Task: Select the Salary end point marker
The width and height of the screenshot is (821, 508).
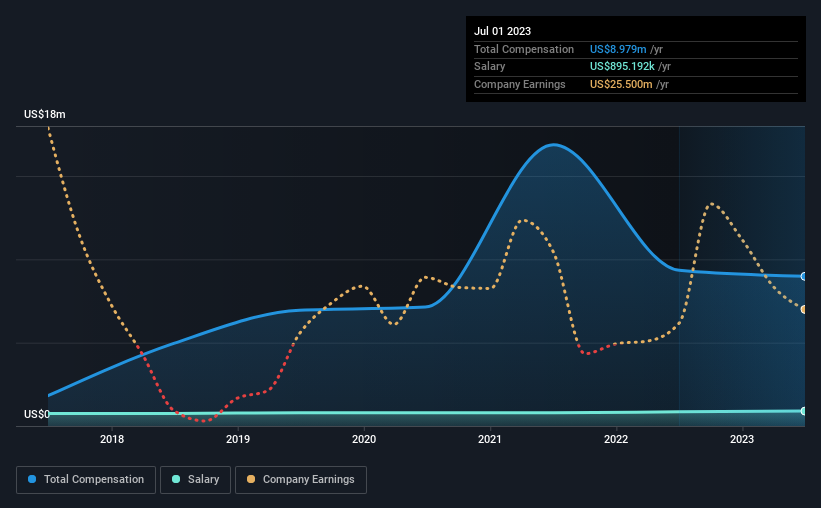Action: pos(804,411)
